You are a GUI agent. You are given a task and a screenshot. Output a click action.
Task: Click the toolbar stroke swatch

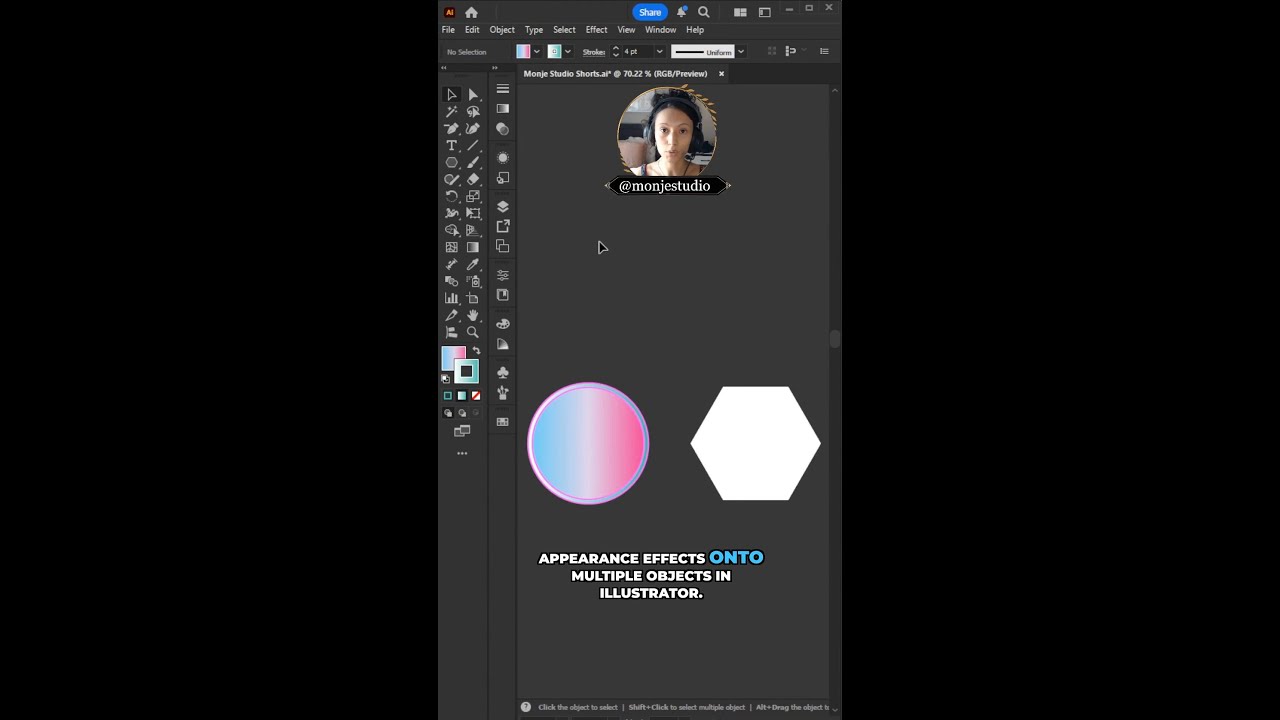466,372
